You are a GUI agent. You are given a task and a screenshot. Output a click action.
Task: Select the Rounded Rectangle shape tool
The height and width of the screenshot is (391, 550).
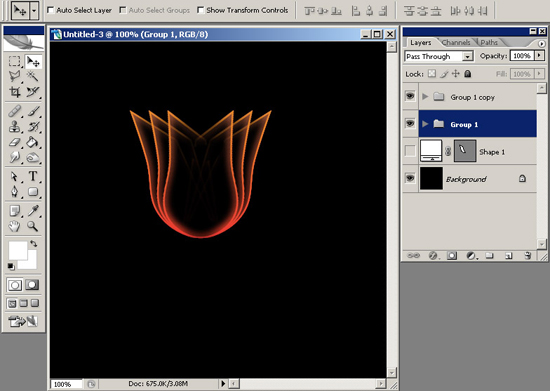point(33,191)
